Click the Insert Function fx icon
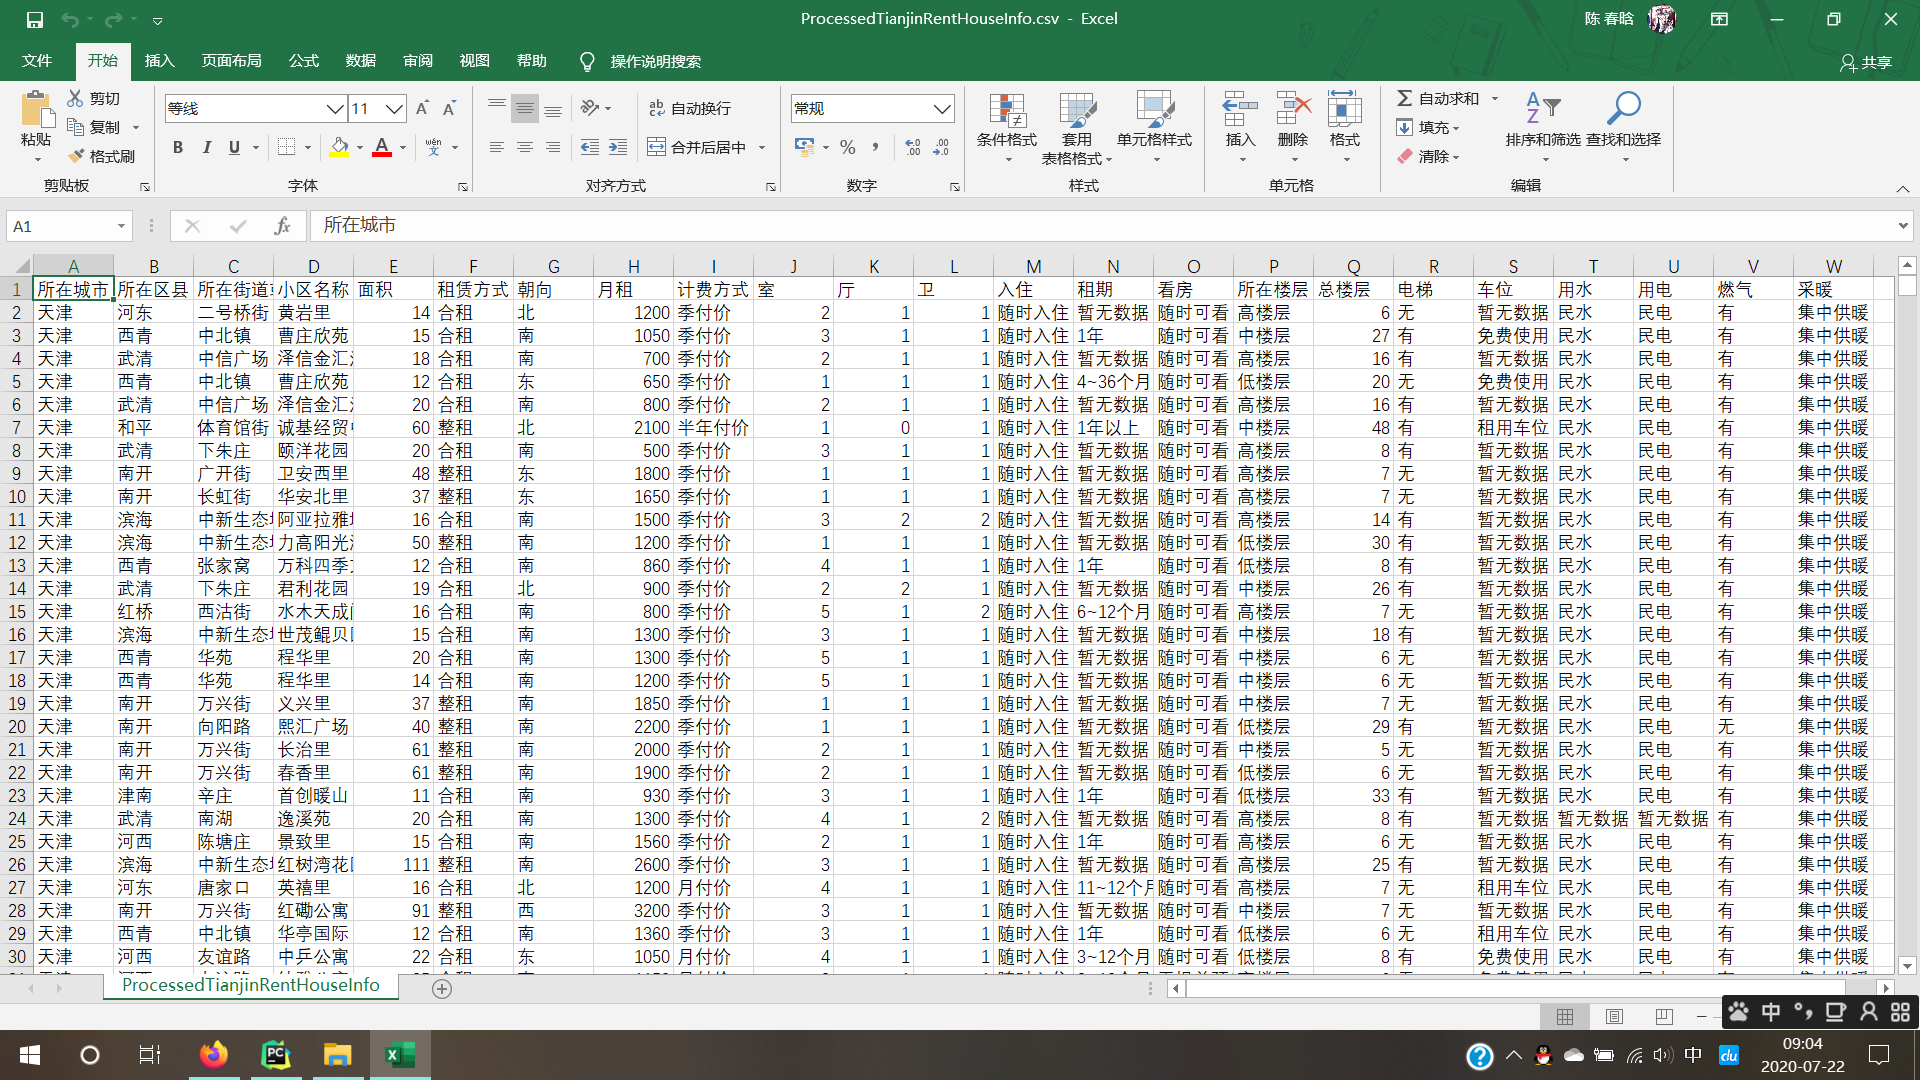This screenshot has width=1920, height=1080. pos(282,226)
